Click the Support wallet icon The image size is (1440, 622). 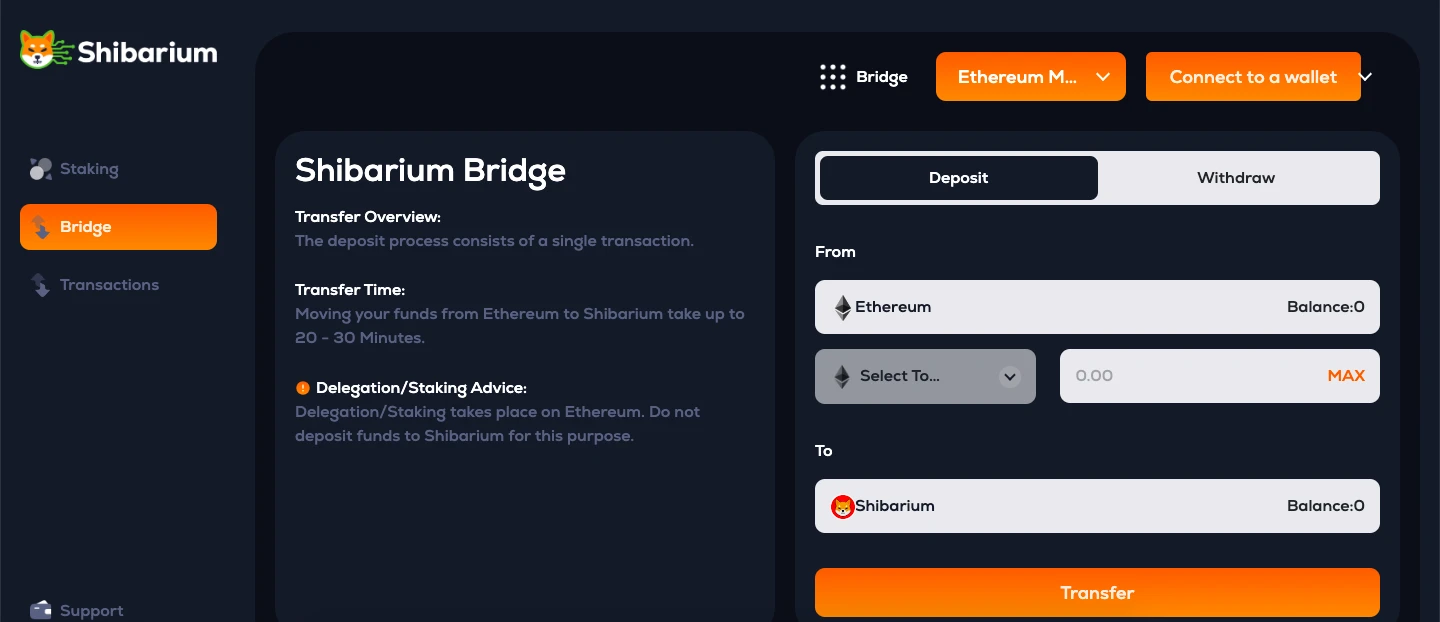click(41, 609)
